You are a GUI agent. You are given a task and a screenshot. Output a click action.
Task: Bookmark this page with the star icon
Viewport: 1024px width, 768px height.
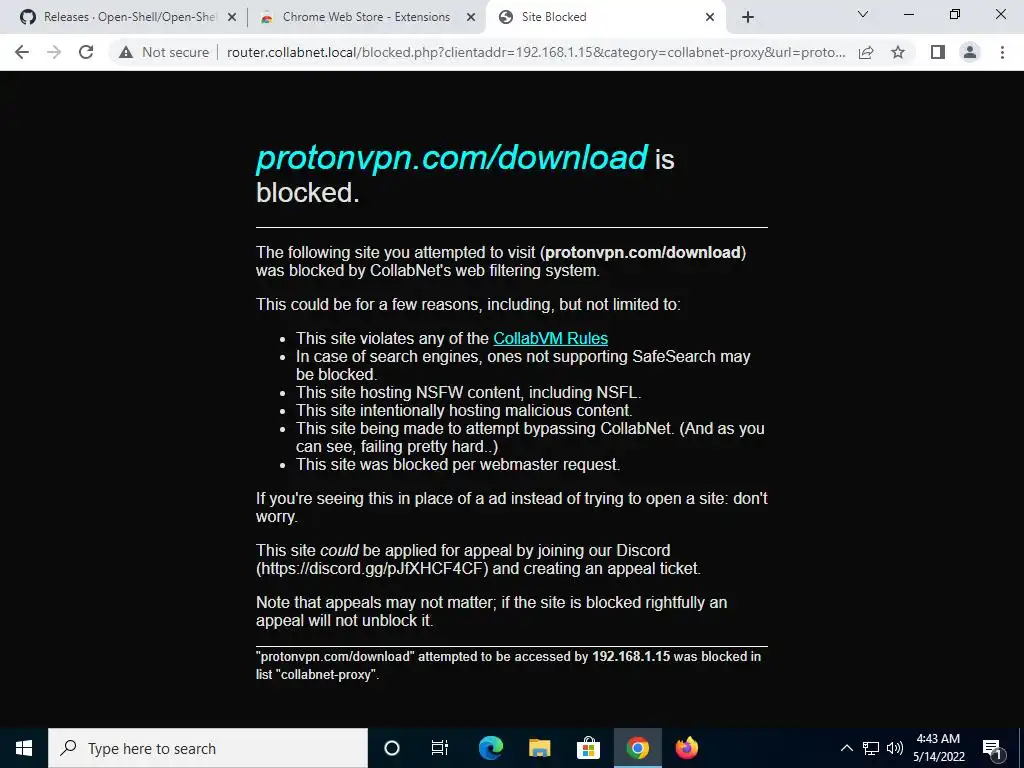(898, 52)
